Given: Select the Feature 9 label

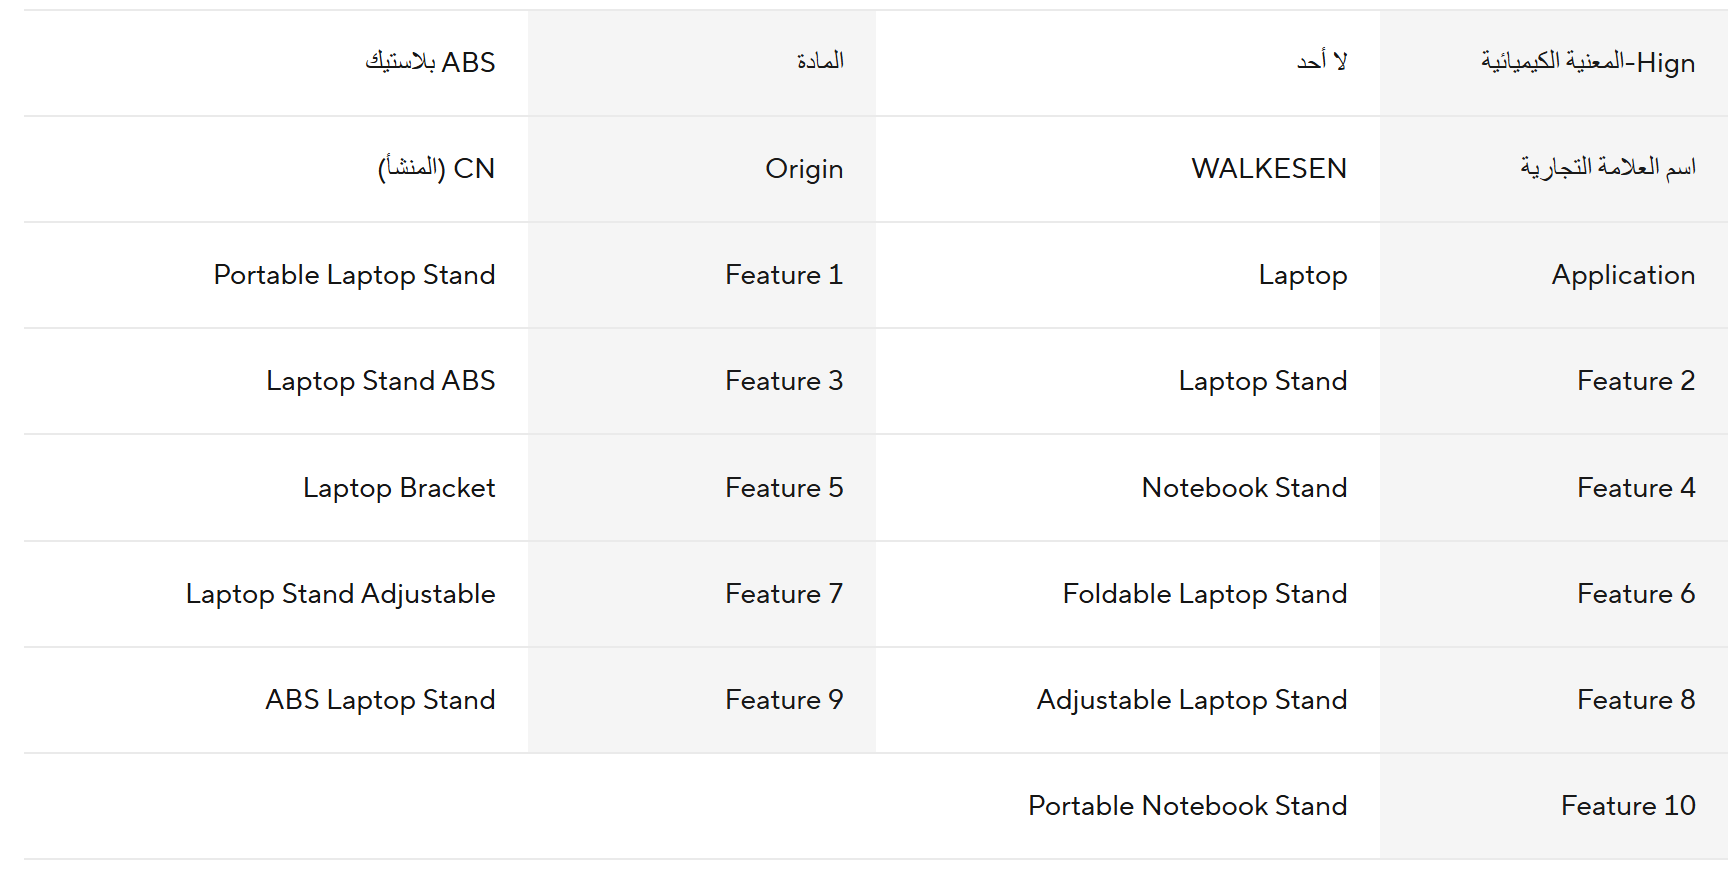Looking at the screenshot, I should [x=783, y=700].
